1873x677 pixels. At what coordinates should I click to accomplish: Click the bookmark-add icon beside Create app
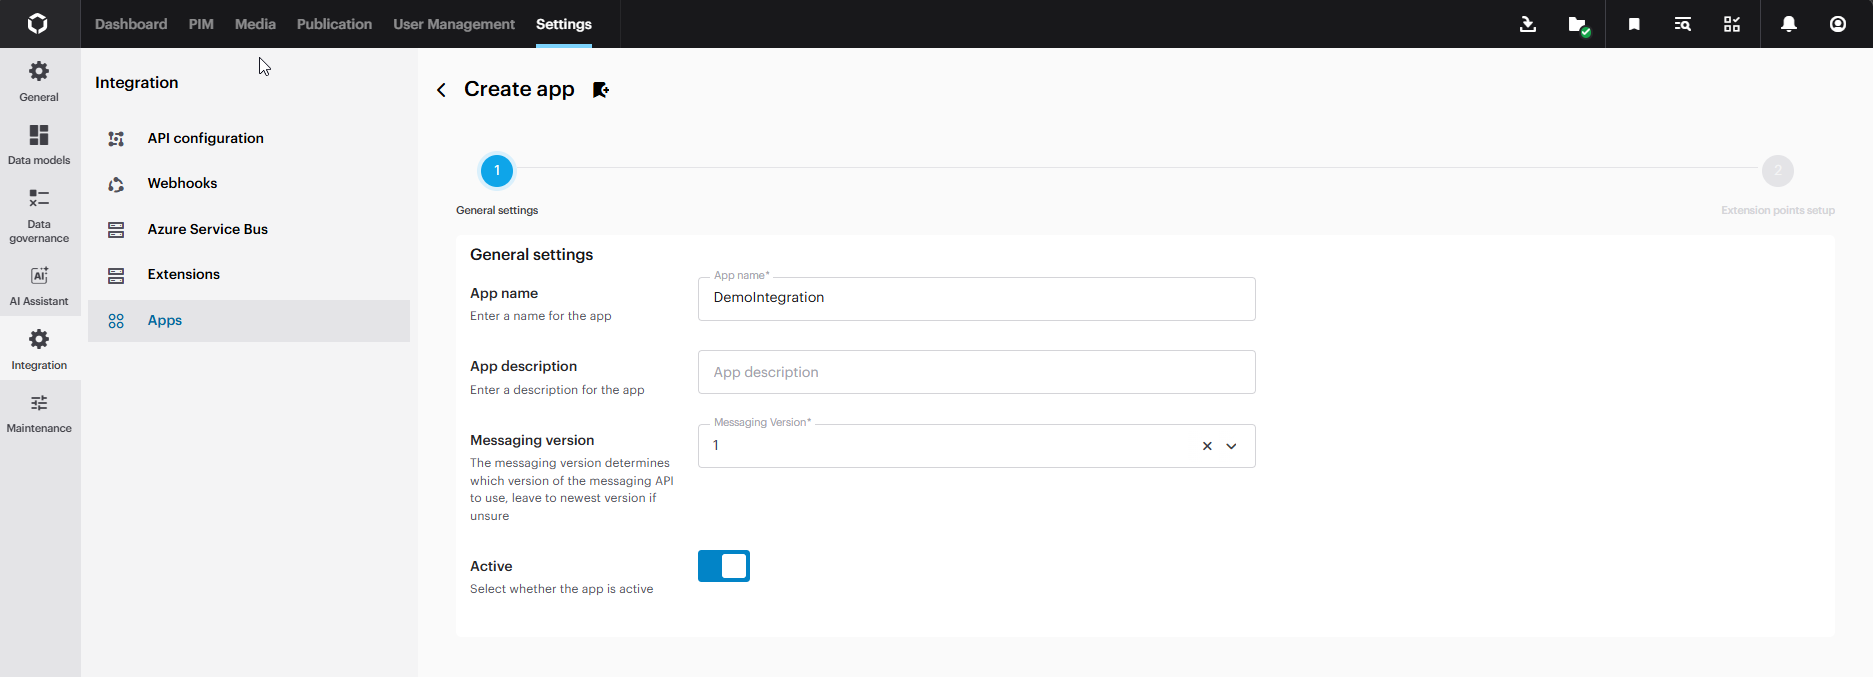[601, 90]
